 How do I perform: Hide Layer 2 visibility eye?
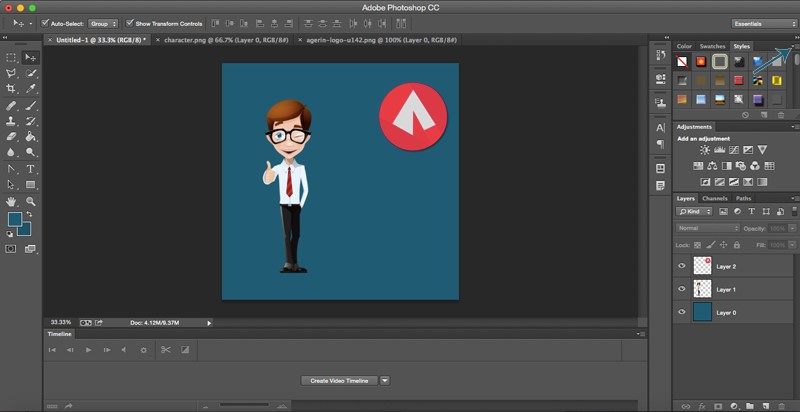click(x=682, y=266)
